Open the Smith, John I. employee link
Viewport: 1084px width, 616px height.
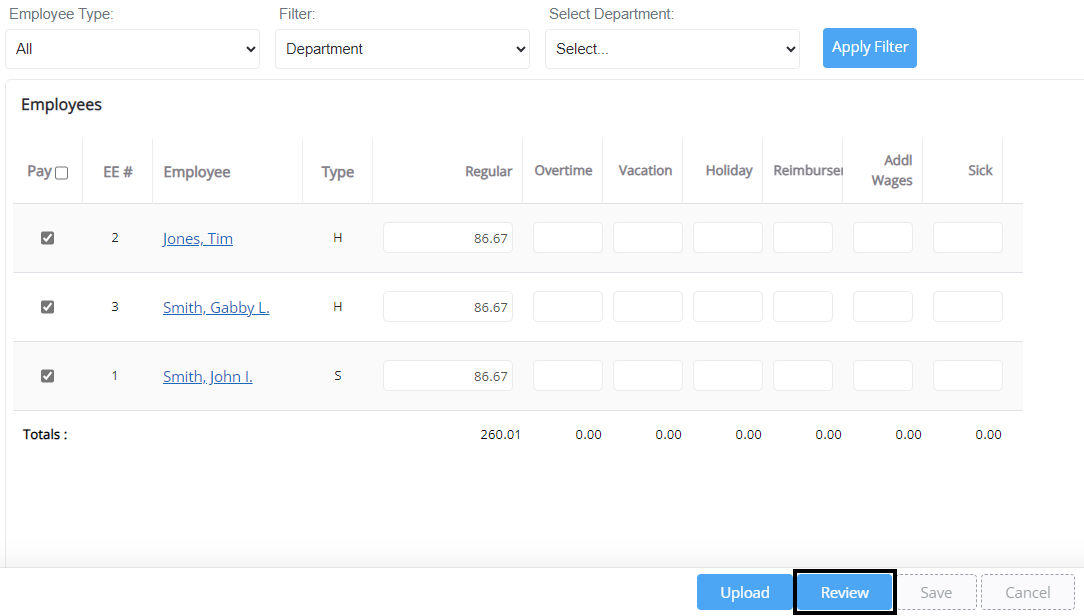tap(207, 376)
